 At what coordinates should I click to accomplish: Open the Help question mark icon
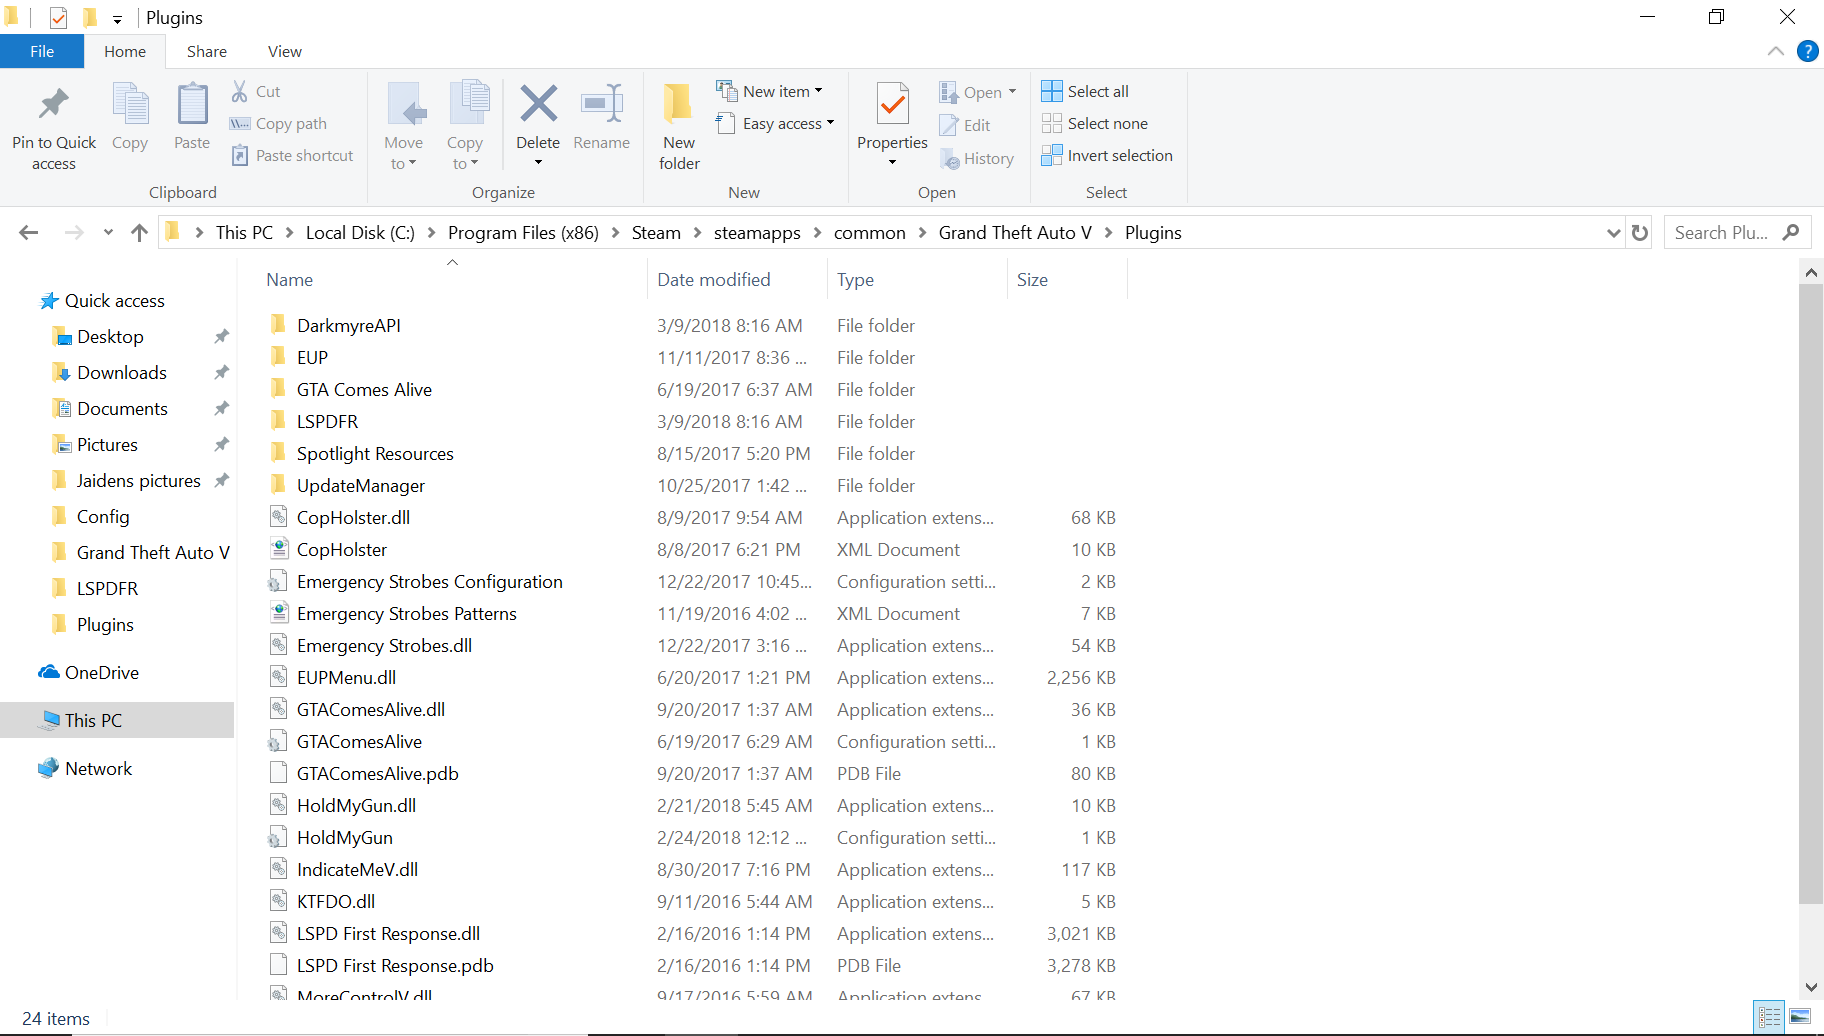pyautogui.click(x=1807, y=51)
